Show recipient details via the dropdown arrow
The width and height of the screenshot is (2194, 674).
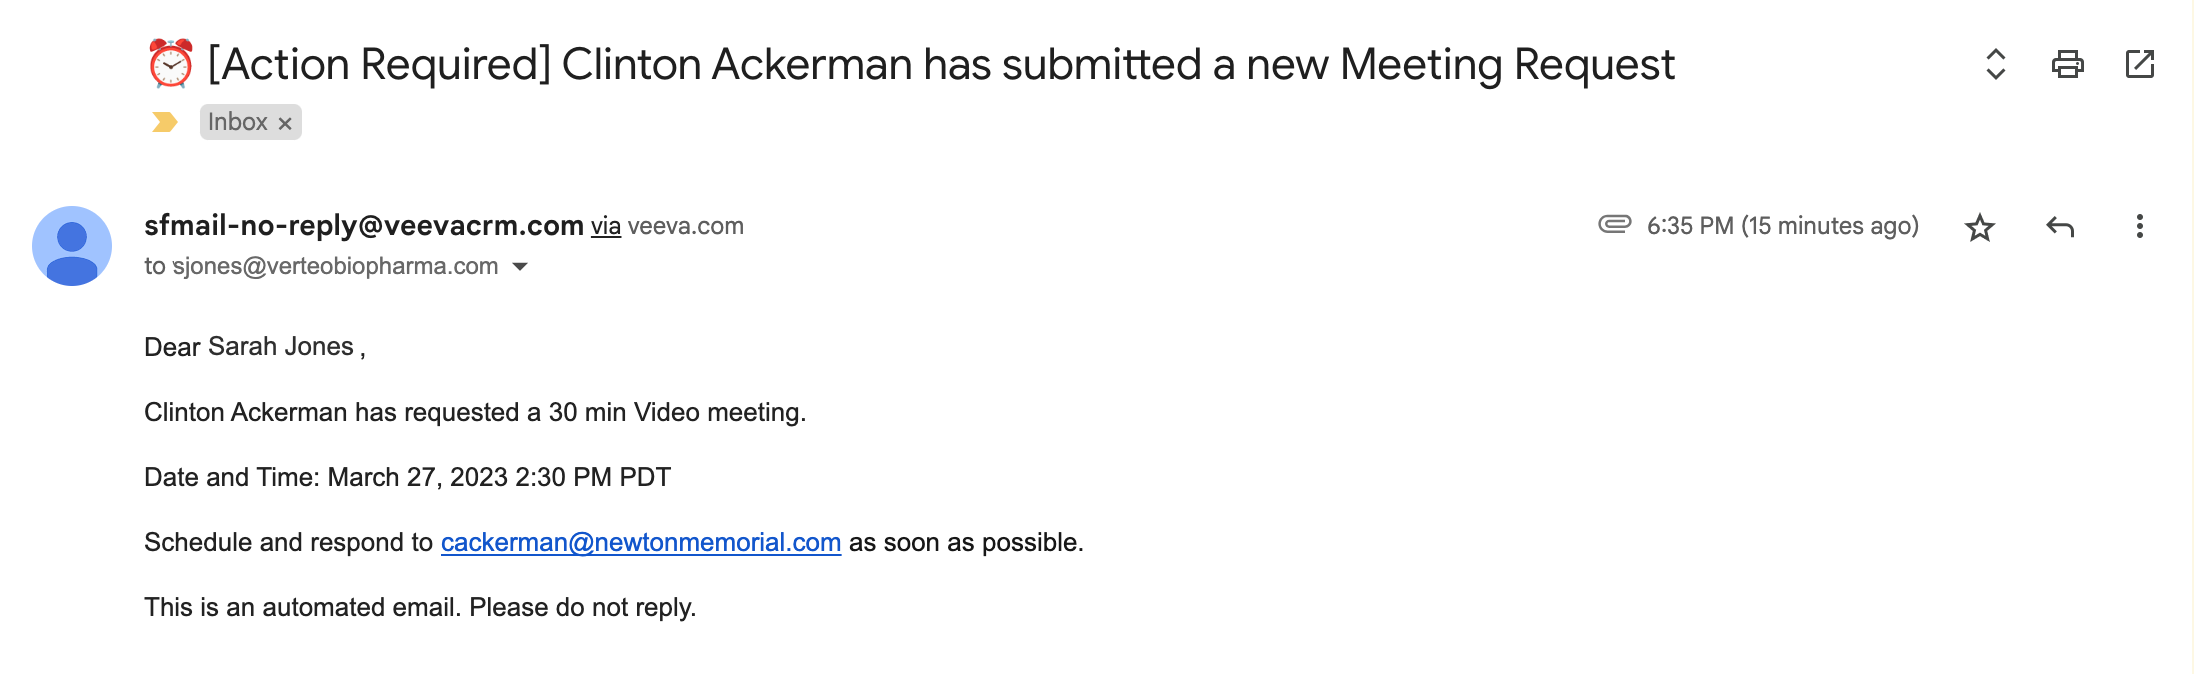tap(520, 267)
